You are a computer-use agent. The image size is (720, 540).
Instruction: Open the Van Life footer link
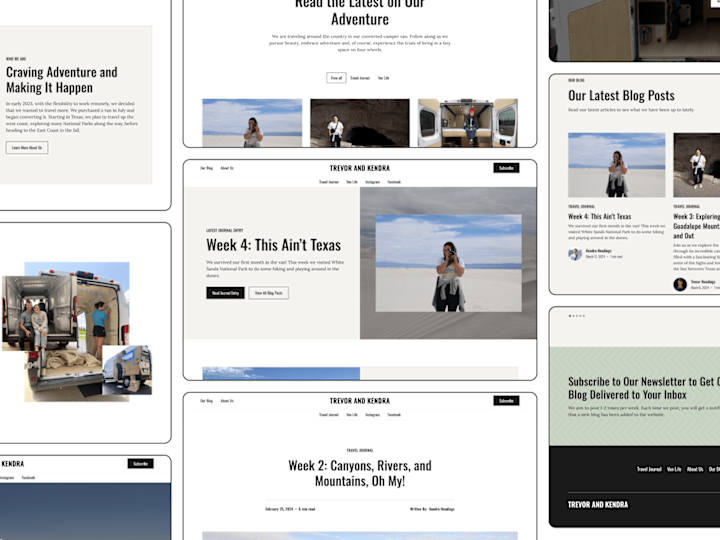[674, 469]
